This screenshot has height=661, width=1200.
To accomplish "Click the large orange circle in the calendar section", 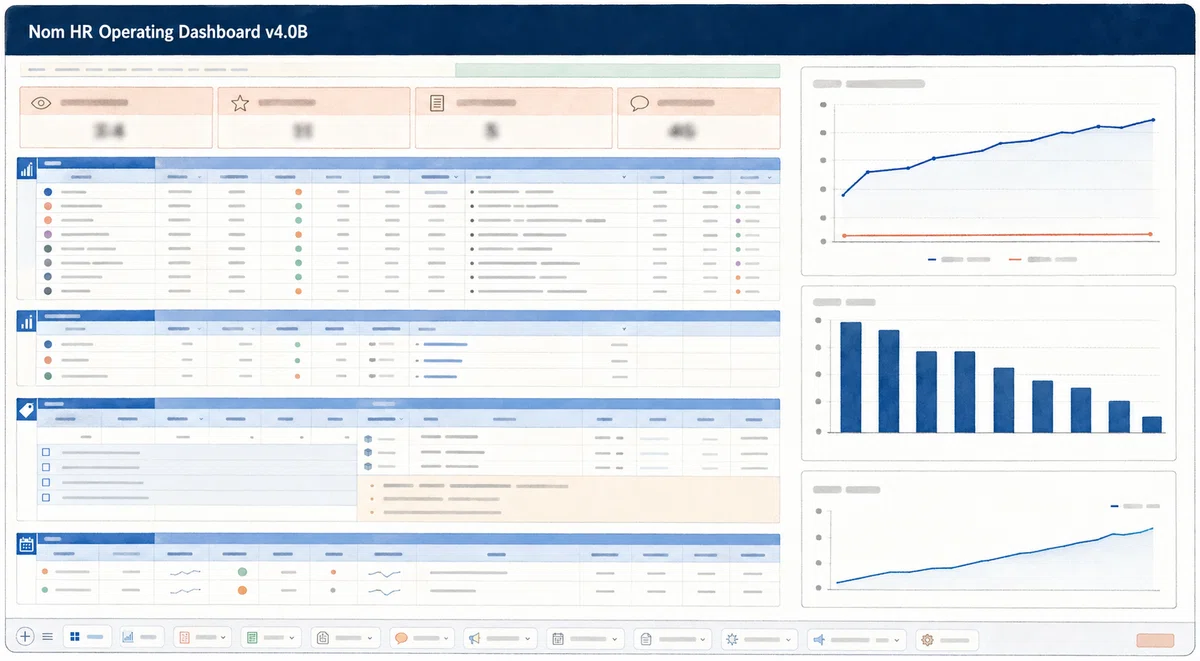I will (x=242, y=591).
